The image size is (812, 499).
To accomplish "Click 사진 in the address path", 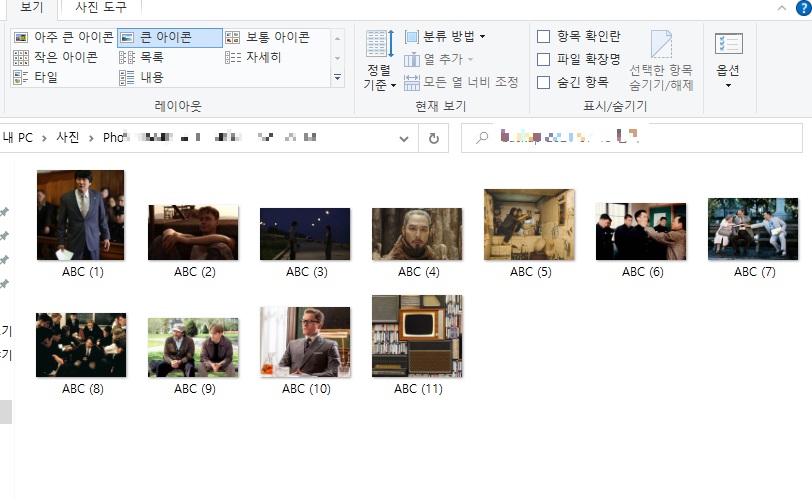I will pyautogui.click(x=67, y=138).
